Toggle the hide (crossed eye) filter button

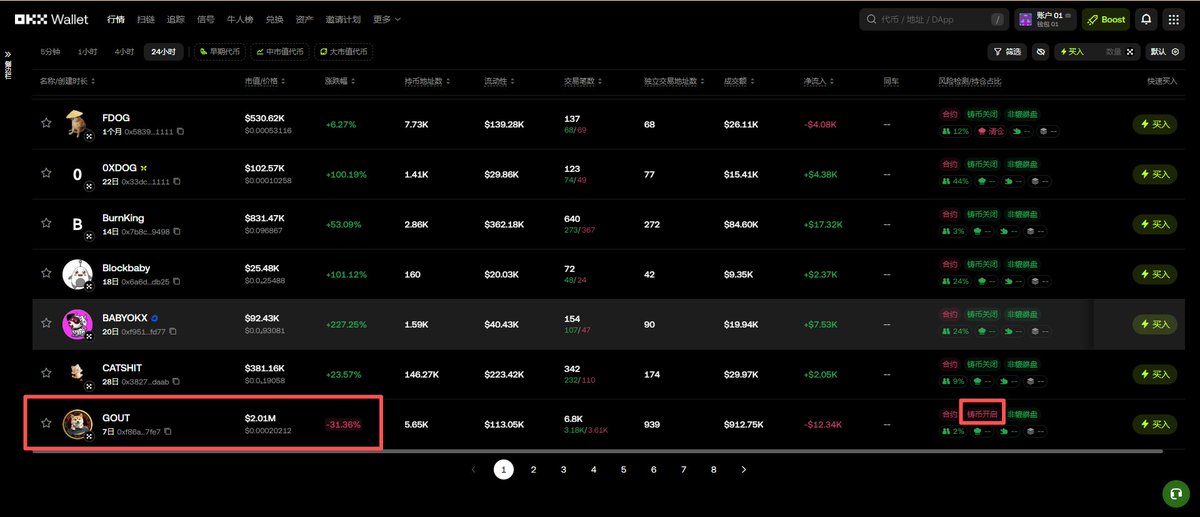1040,51
